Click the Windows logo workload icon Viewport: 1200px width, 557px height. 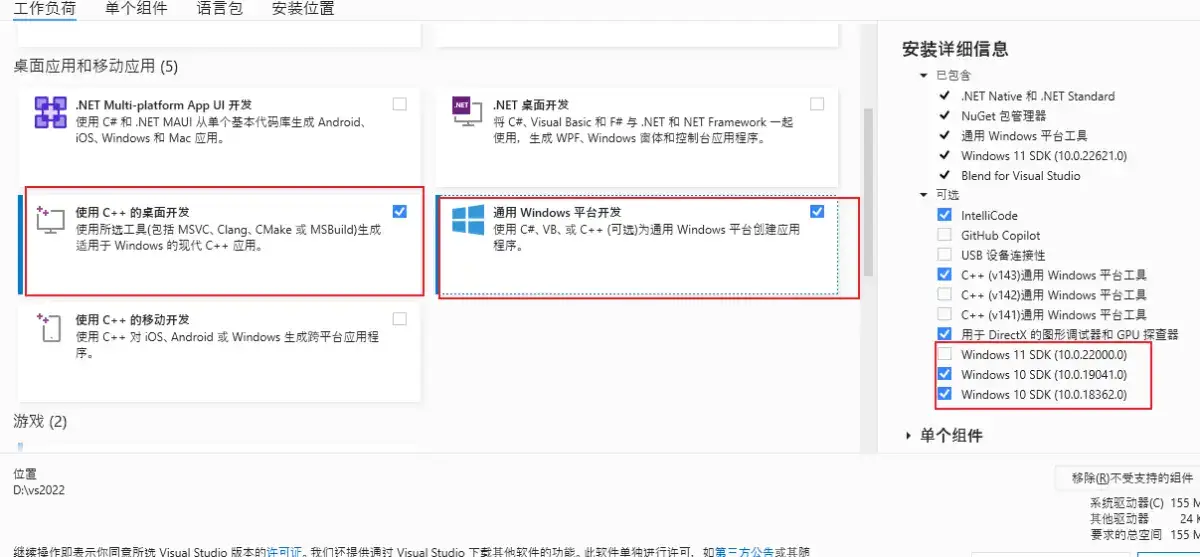coord(468,221)
